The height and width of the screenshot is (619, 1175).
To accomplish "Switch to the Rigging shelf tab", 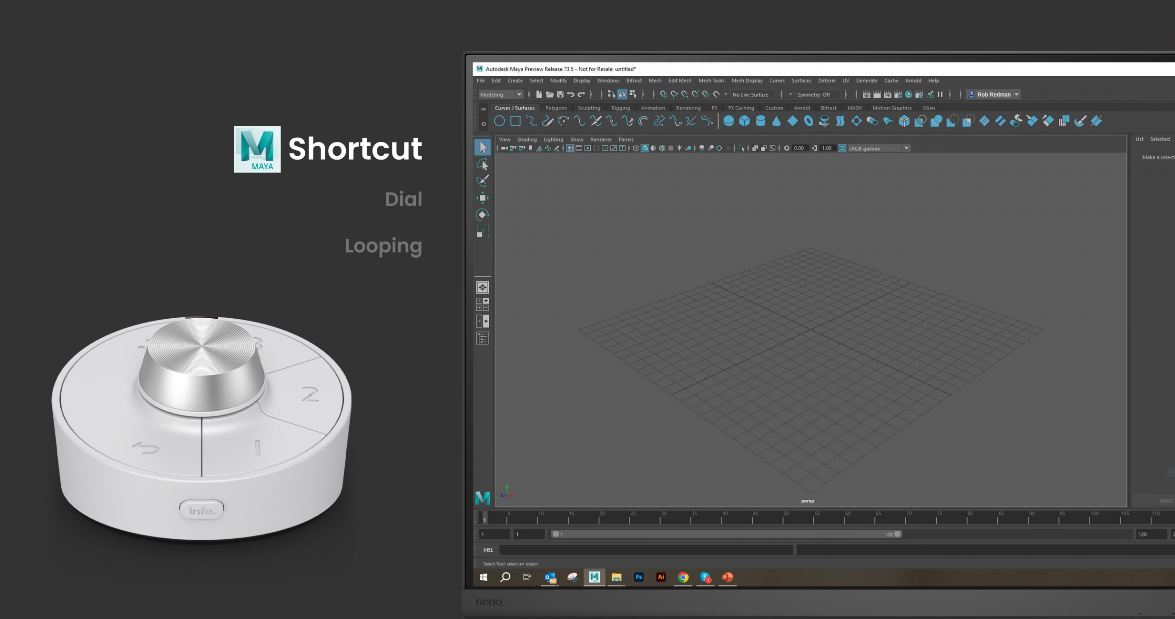I will point(620,108).
